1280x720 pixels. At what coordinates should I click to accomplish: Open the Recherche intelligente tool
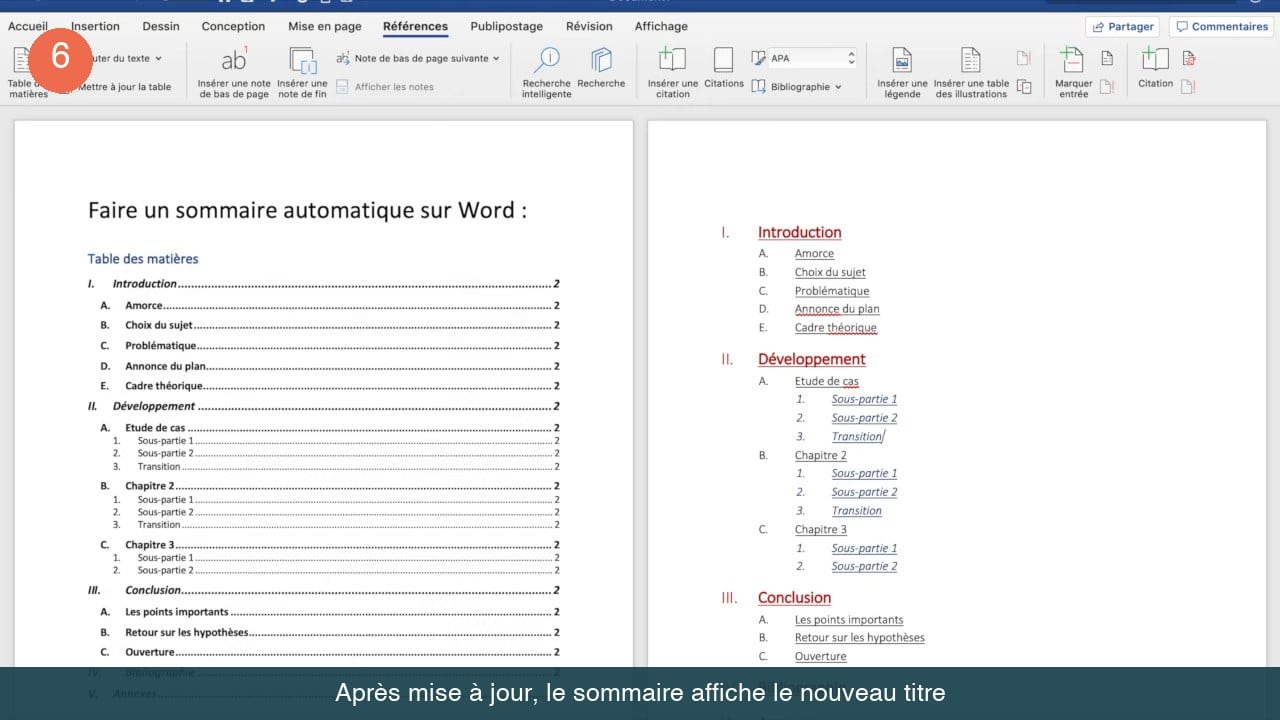coord(546,60)
